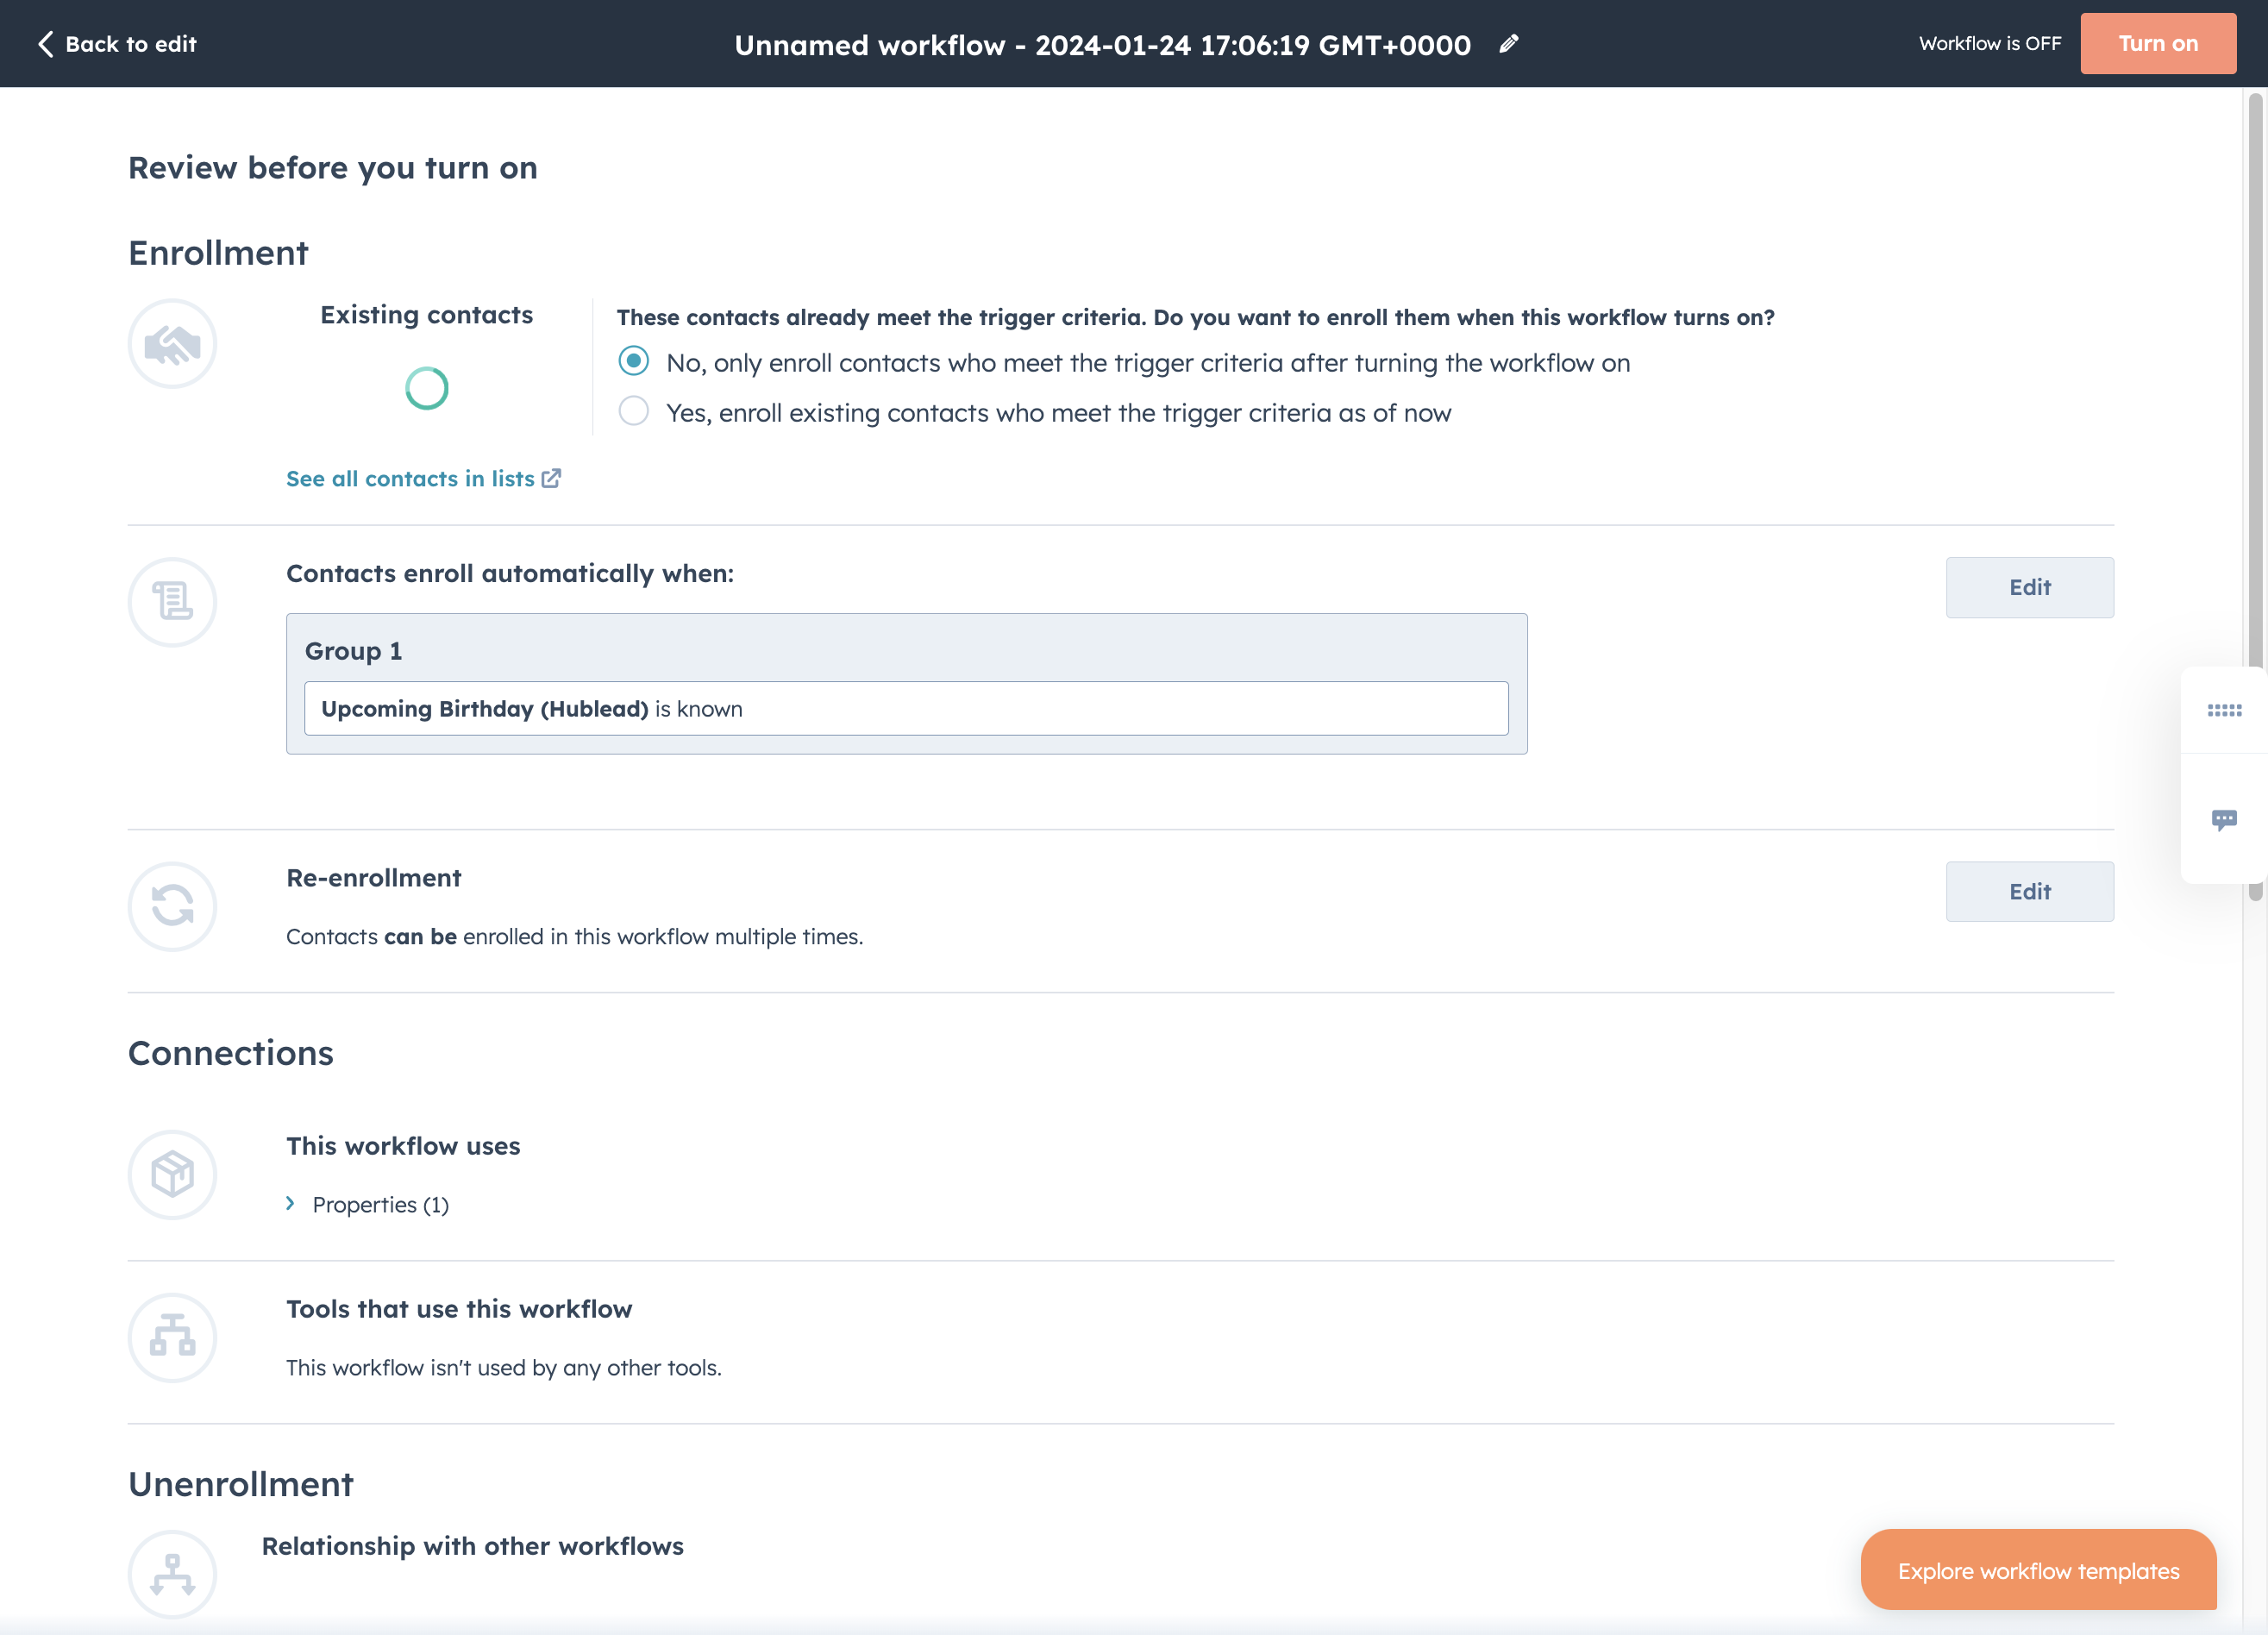Turn on the workflow
2268x1635 pixels.
coord(2158,43)
